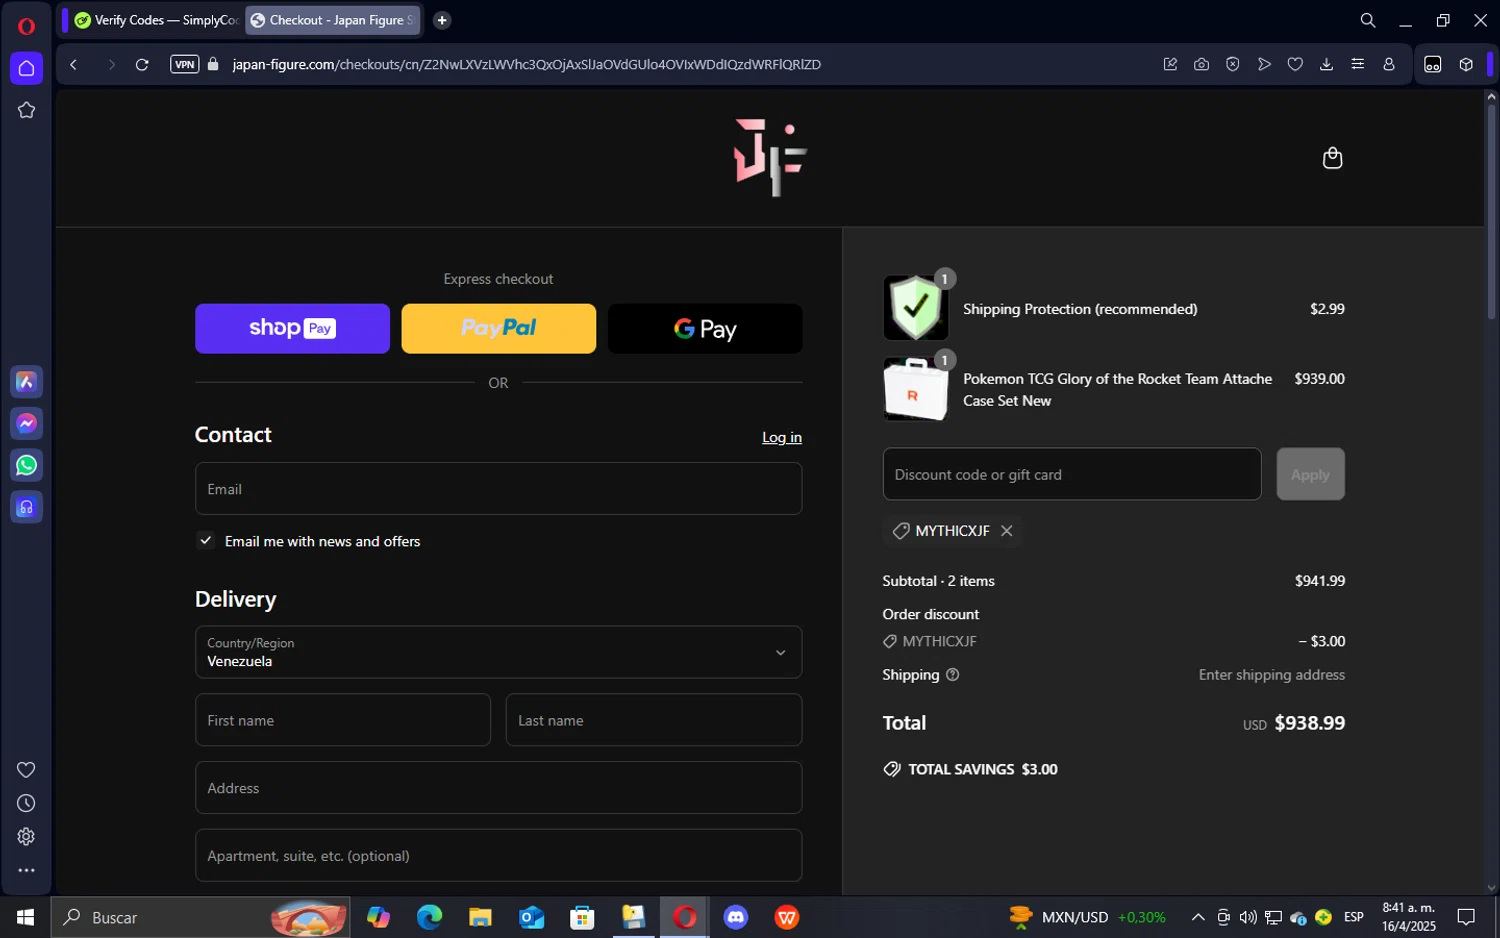Click the page address bar URL
This screenshot has width=1500, height=938.
pos(527,64)
